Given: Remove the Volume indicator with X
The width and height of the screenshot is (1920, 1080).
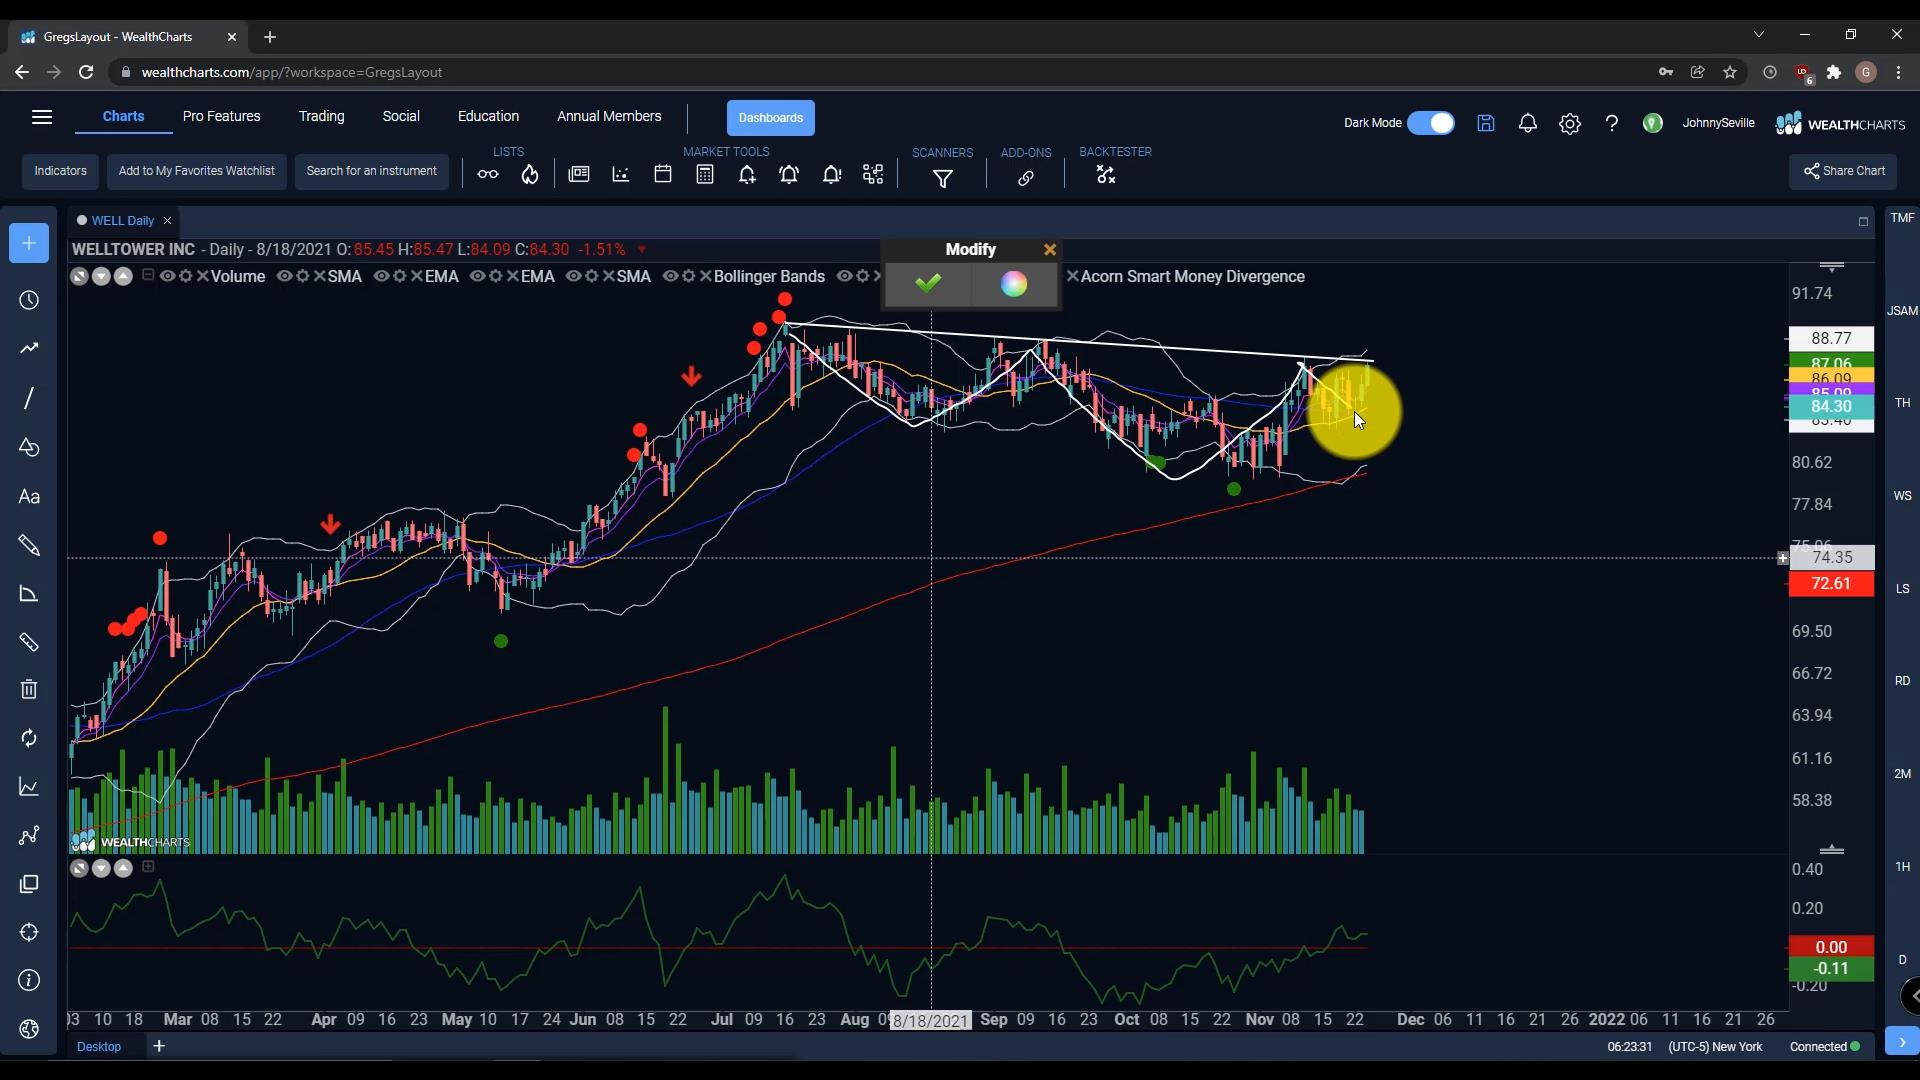Looking at the screenshot, I should pos(203,277).
